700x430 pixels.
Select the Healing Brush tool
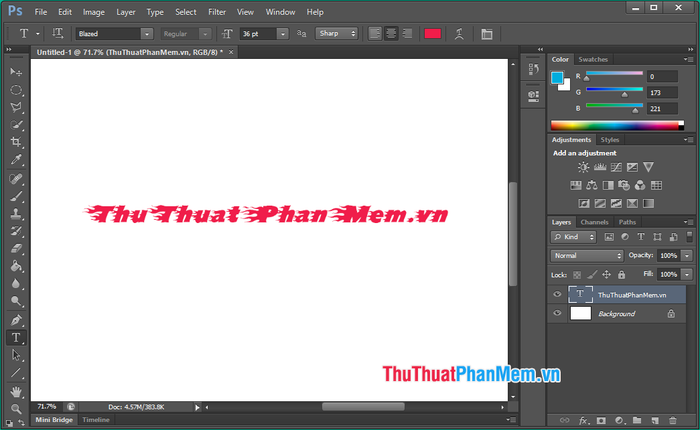point(16,179)
